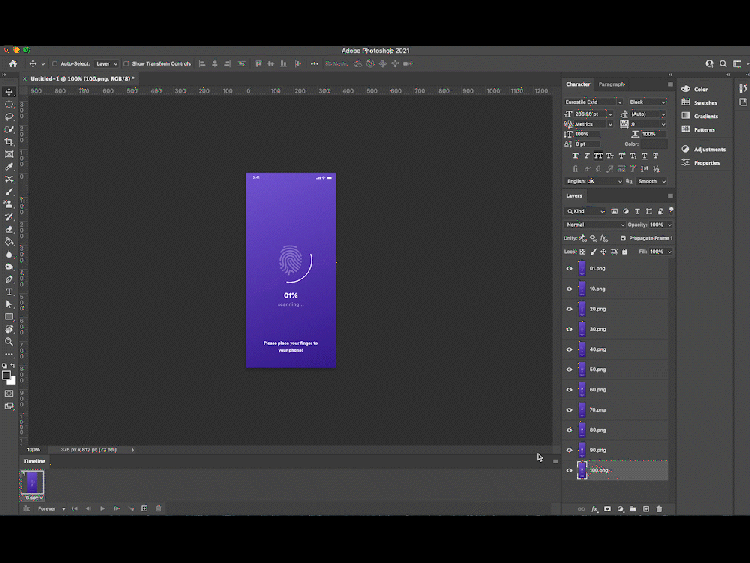Screen dimensions: 750x563
Task: Open the Opacity value dropdown
Action: tap(669, 224)
